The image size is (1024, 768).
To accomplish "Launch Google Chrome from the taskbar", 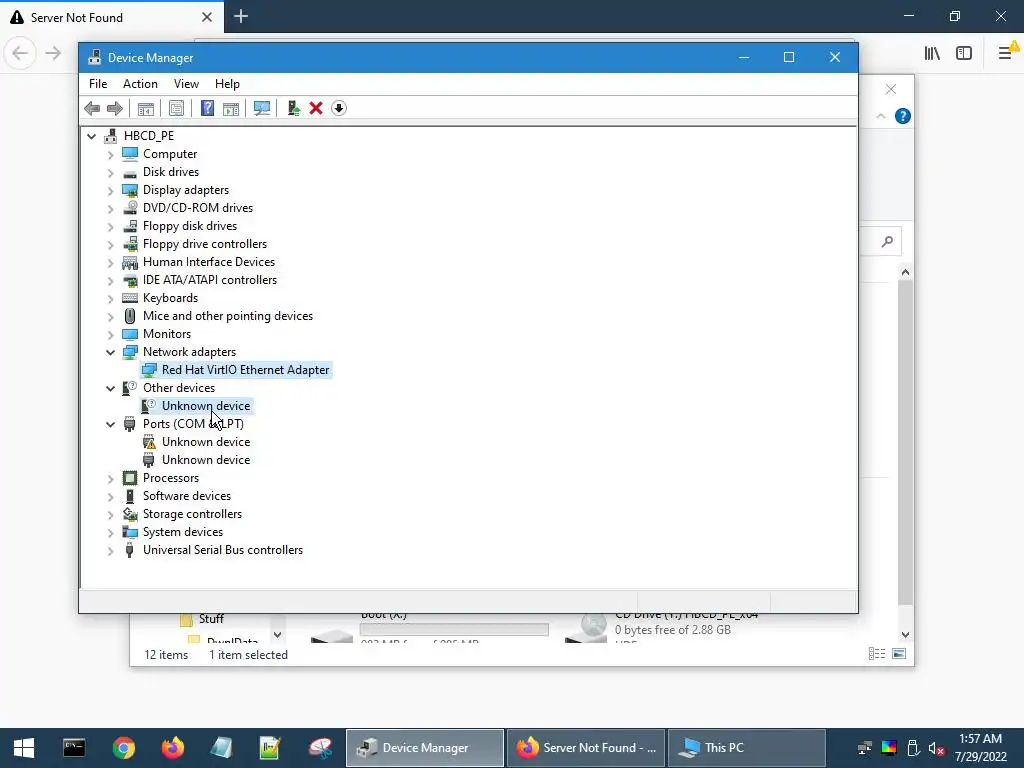I will pyautogui.click(x=123, y=748).
